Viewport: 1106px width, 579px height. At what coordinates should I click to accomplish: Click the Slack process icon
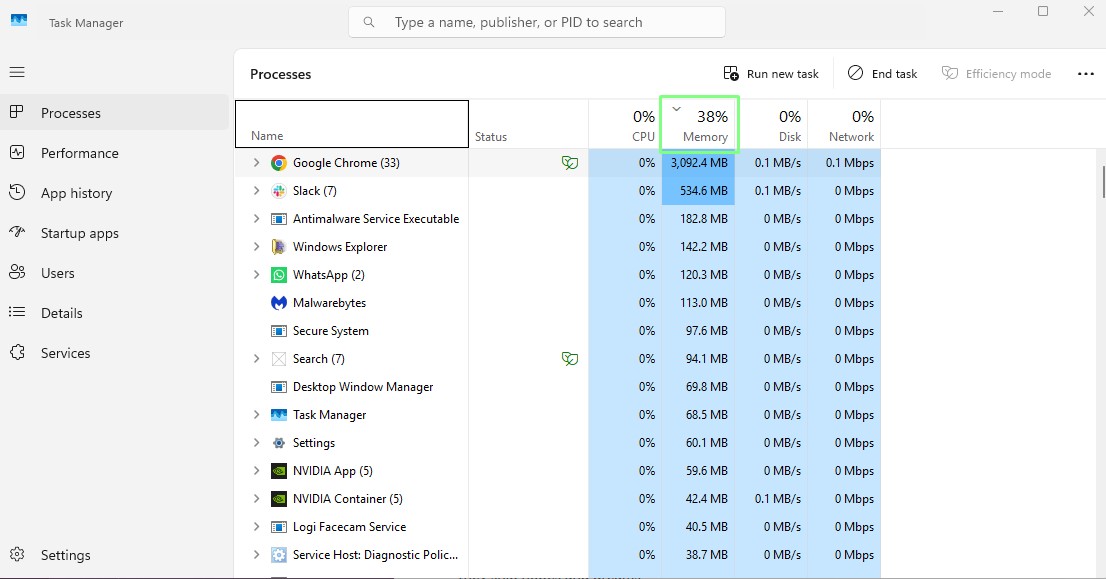279,191
